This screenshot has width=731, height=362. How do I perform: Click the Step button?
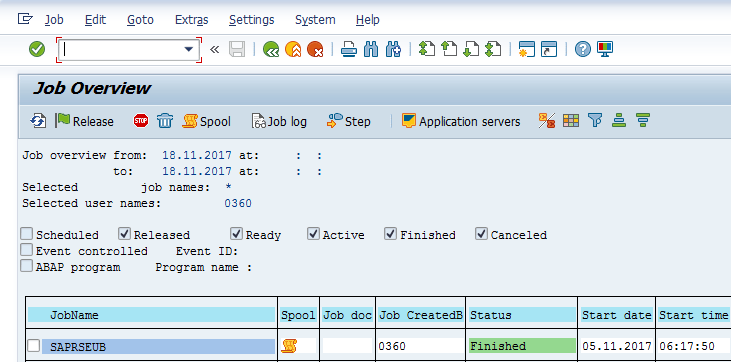click(x=349, y=121)
